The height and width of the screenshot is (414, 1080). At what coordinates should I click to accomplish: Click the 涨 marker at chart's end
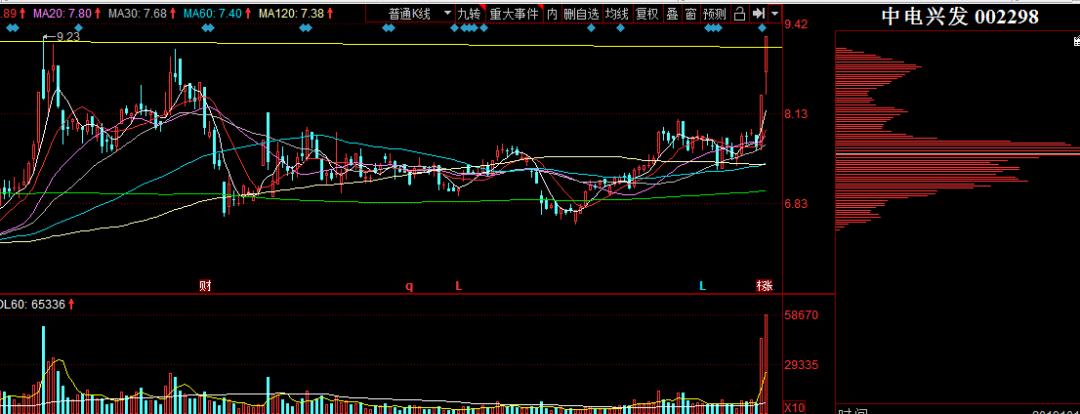pyautogui.click(x=765, y=286)
